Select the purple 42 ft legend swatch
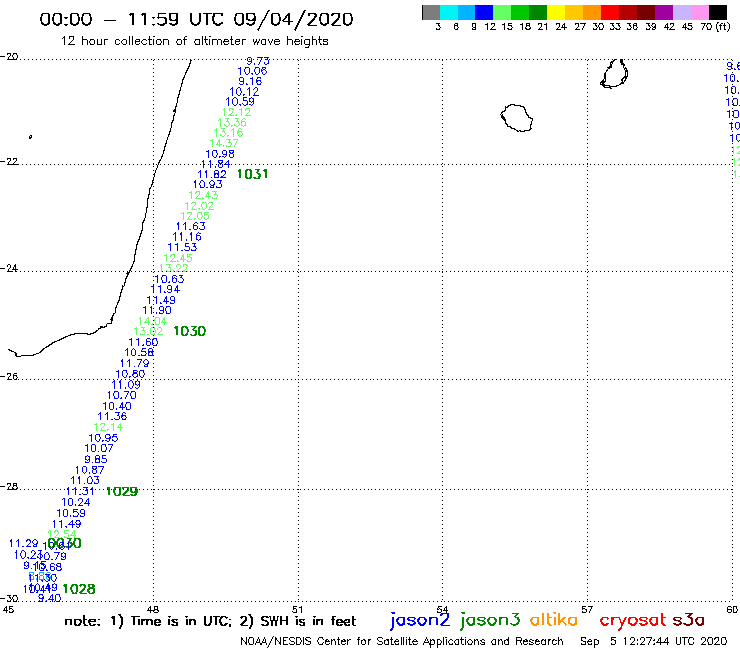 pos(664,12)
